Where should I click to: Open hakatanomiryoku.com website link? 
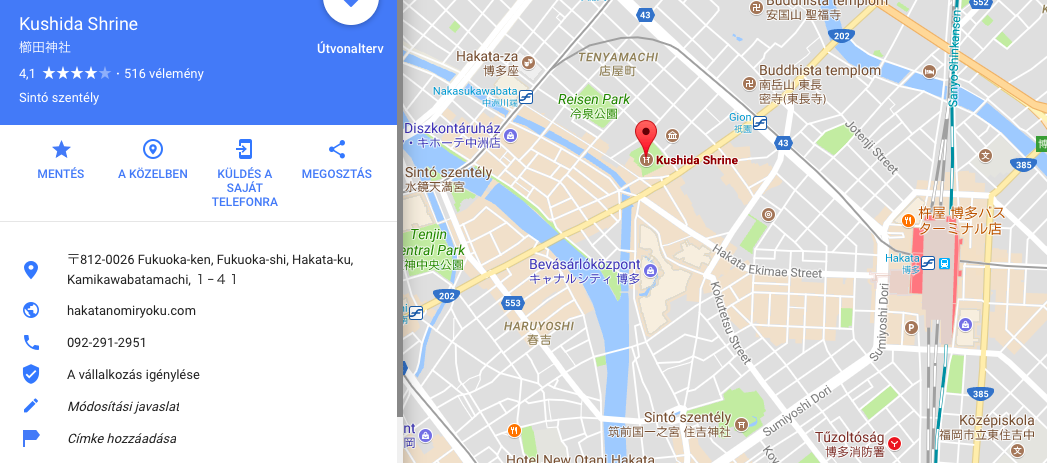point(132,311)
